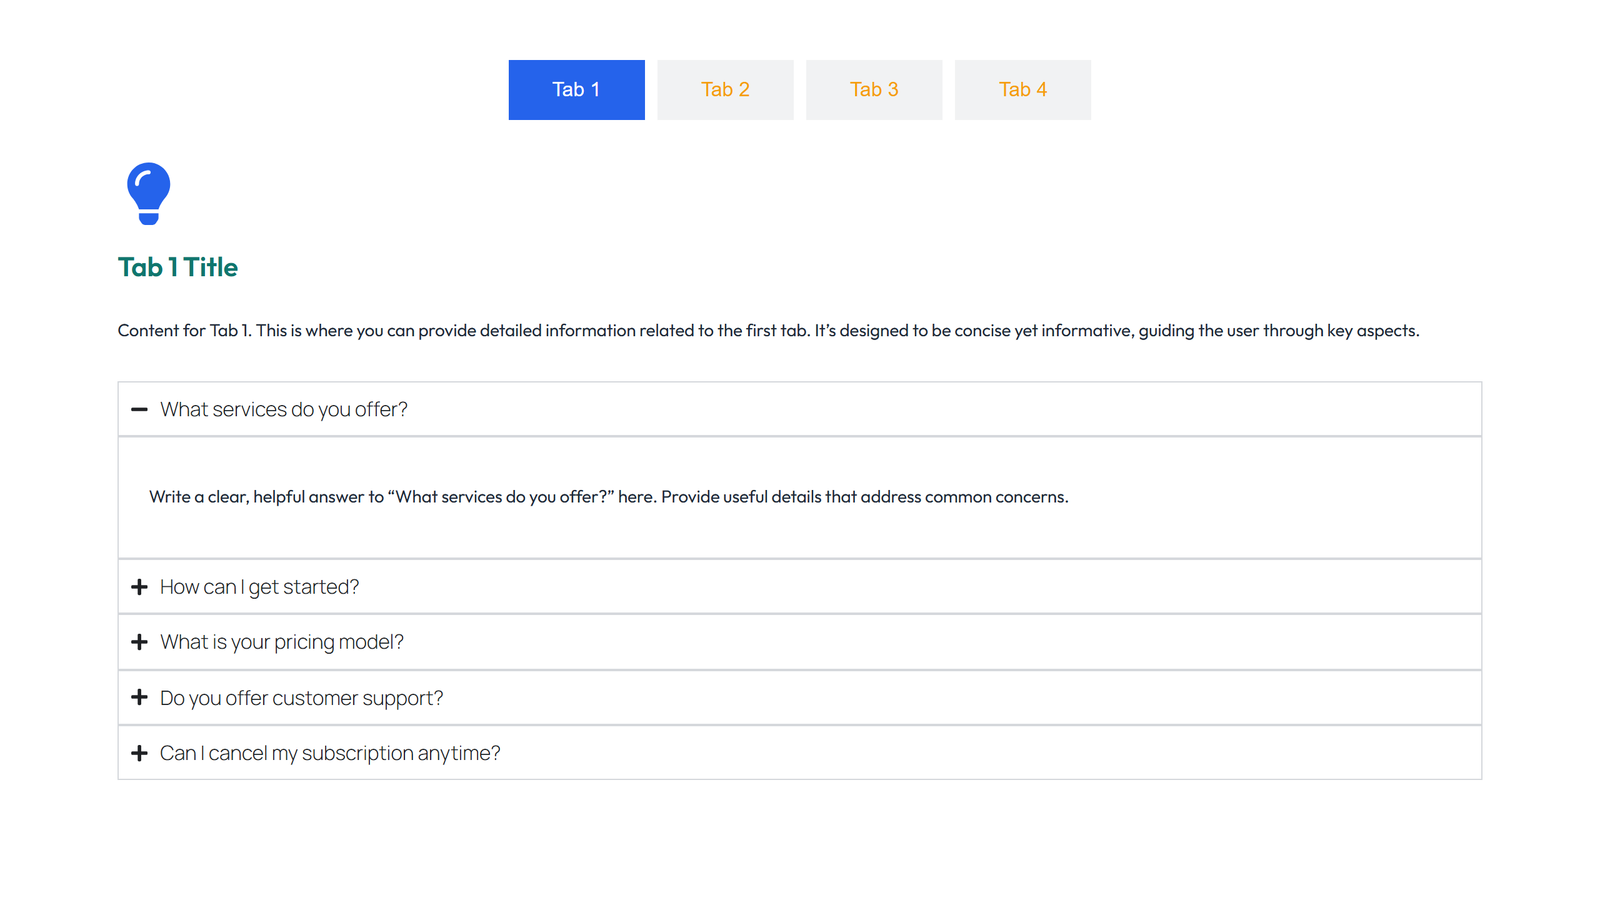Viewport: 1600px width, 900px height.
Task: Click the plus icon beside the pricing question
Action: click(140, 641)
